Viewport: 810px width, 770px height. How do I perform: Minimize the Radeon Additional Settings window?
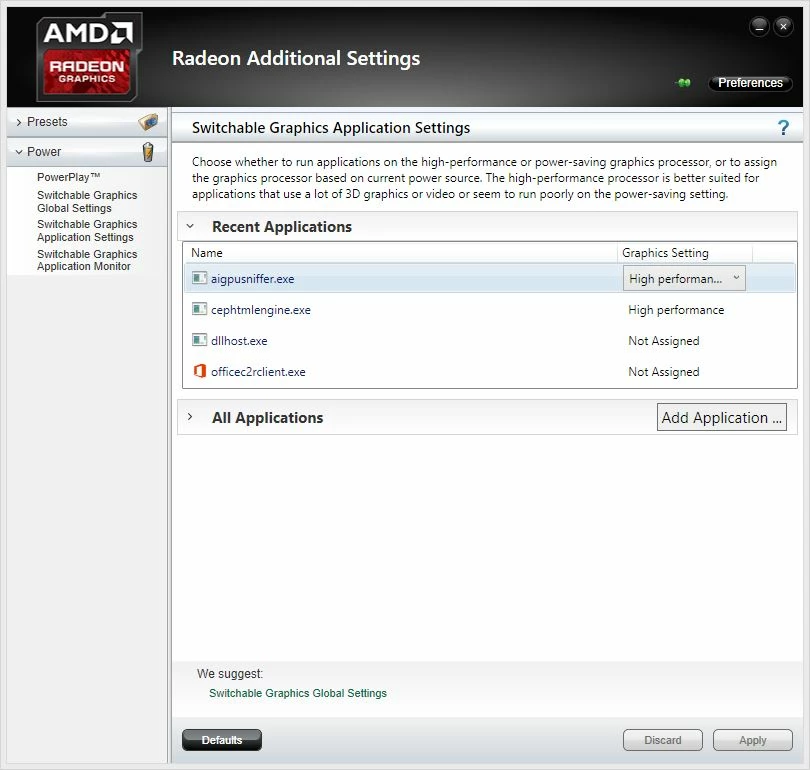[x=759, y=26]
